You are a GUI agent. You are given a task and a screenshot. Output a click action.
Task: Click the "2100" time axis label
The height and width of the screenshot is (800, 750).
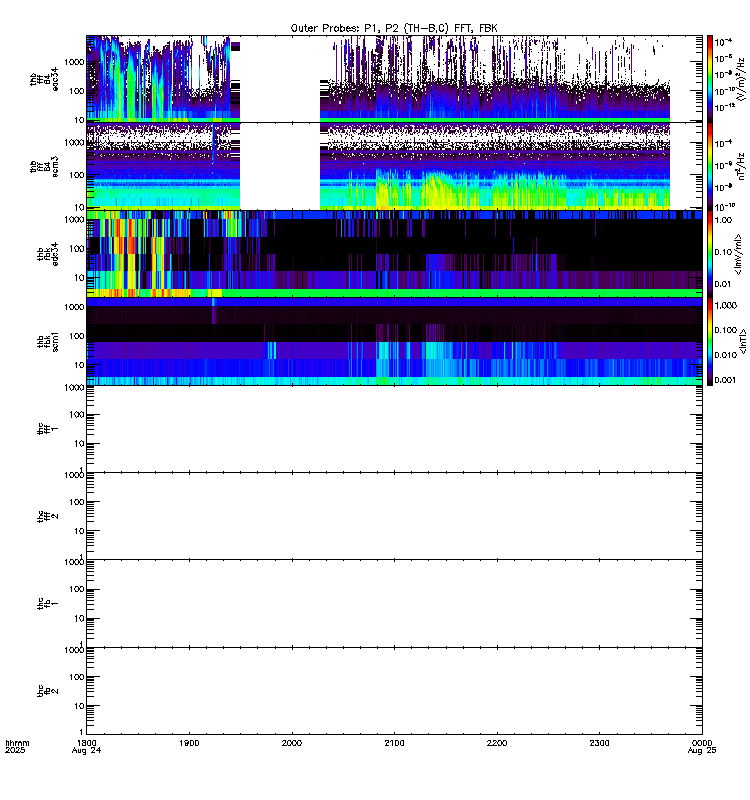pyautogui.click(x=394, y=743)
